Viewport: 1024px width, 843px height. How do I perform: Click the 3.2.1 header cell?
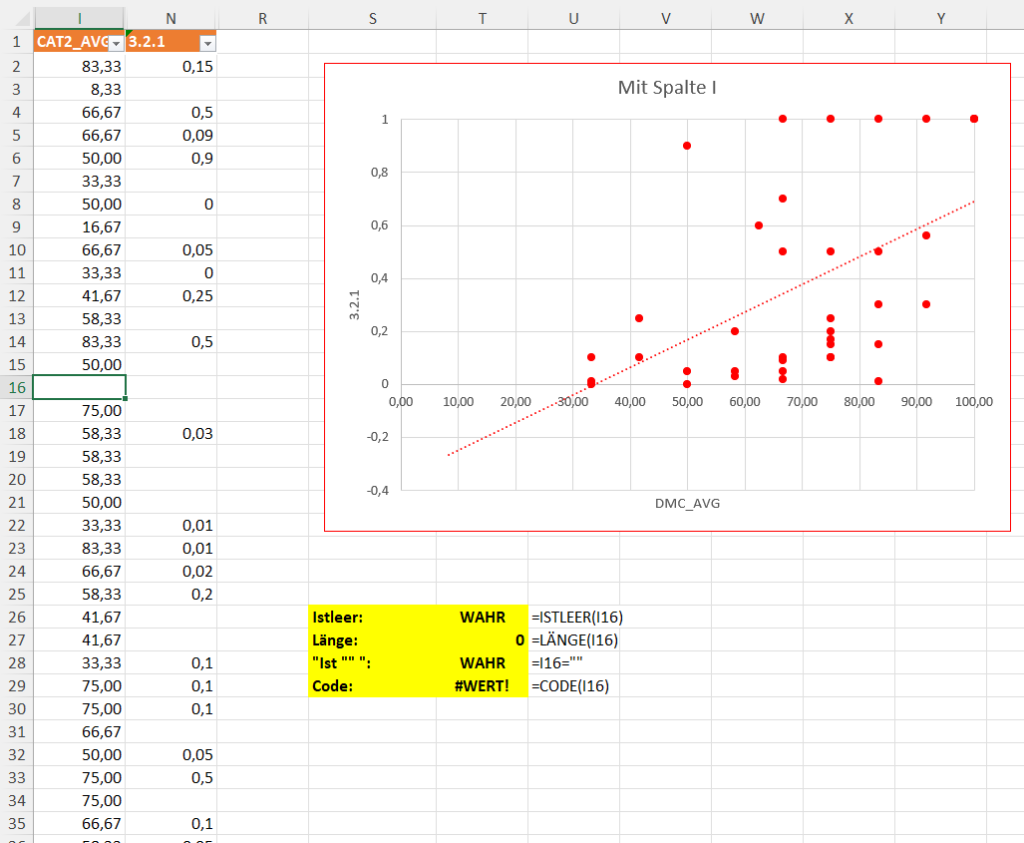pyautogui.click(x=171, y=42)
